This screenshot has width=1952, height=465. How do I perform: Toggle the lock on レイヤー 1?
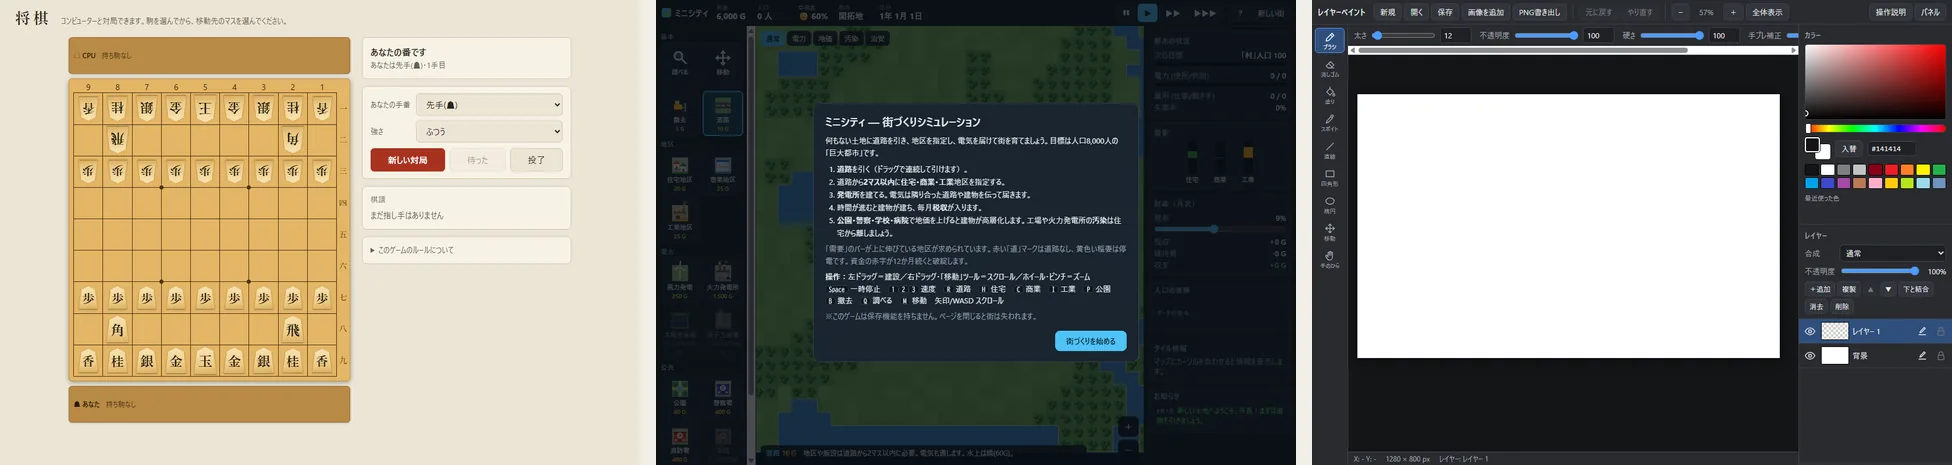[1941, 331]
